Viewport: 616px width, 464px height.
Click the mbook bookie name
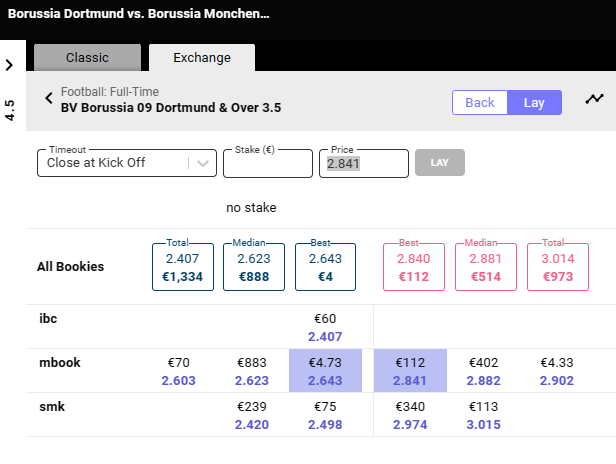click(x=60, y=362)
